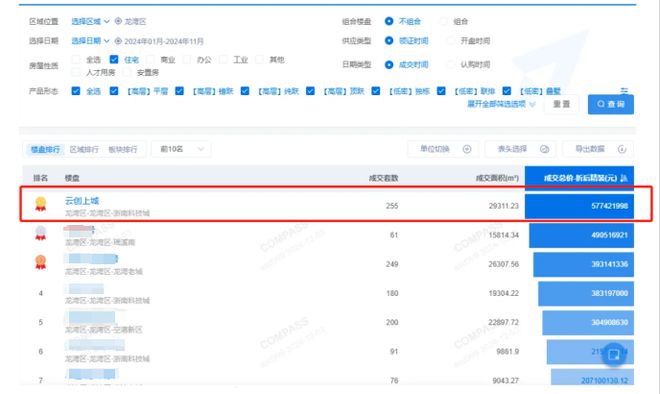The height and width of the screenshot is (394, 660).
Task: Click the 成交套数 cell 255
Action: pos(392,206)
